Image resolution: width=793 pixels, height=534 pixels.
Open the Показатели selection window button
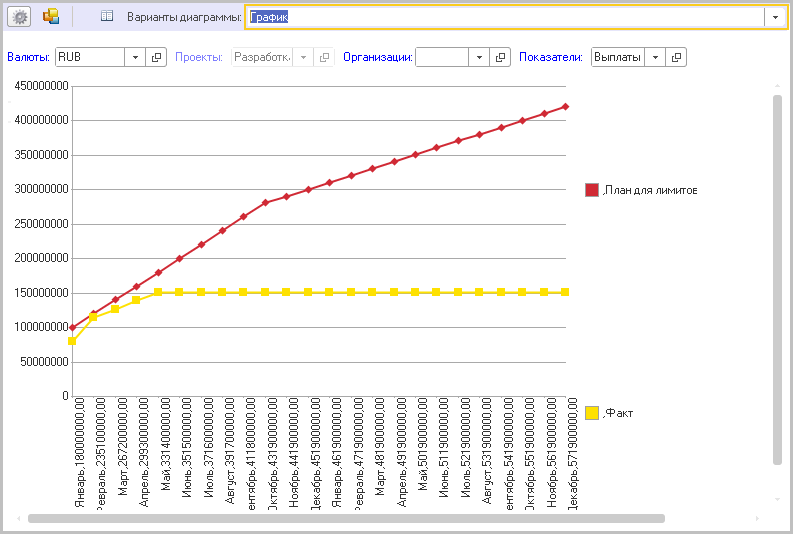(677, 58)
